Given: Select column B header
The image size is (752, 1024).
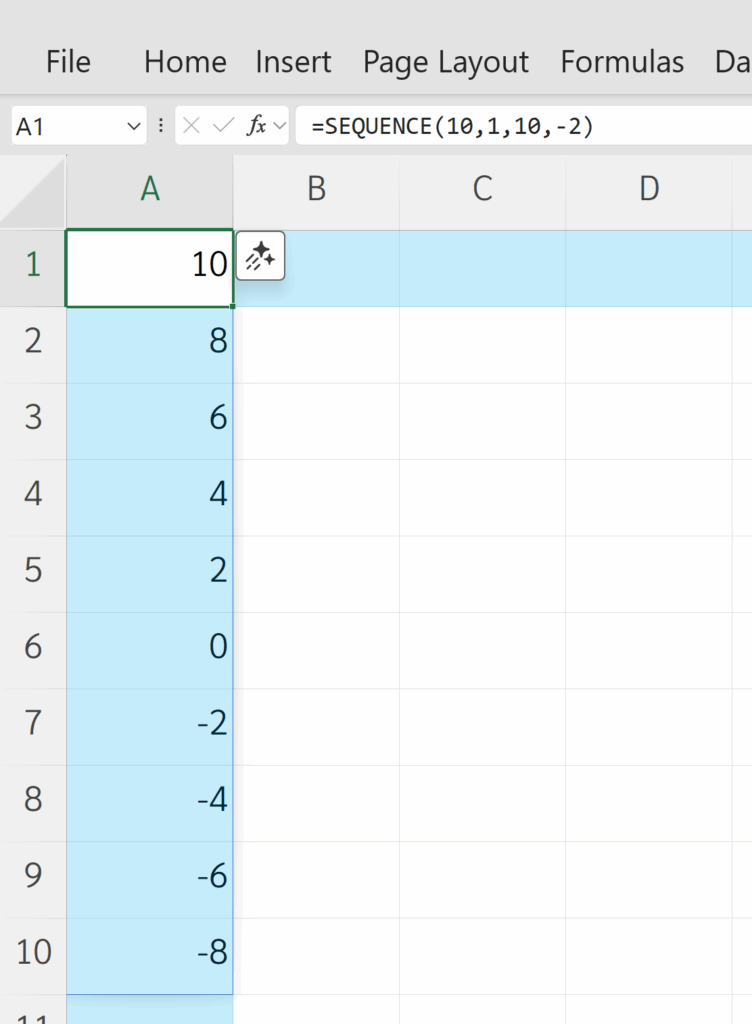Looking at the screenshot, I should tap(316, 189).
